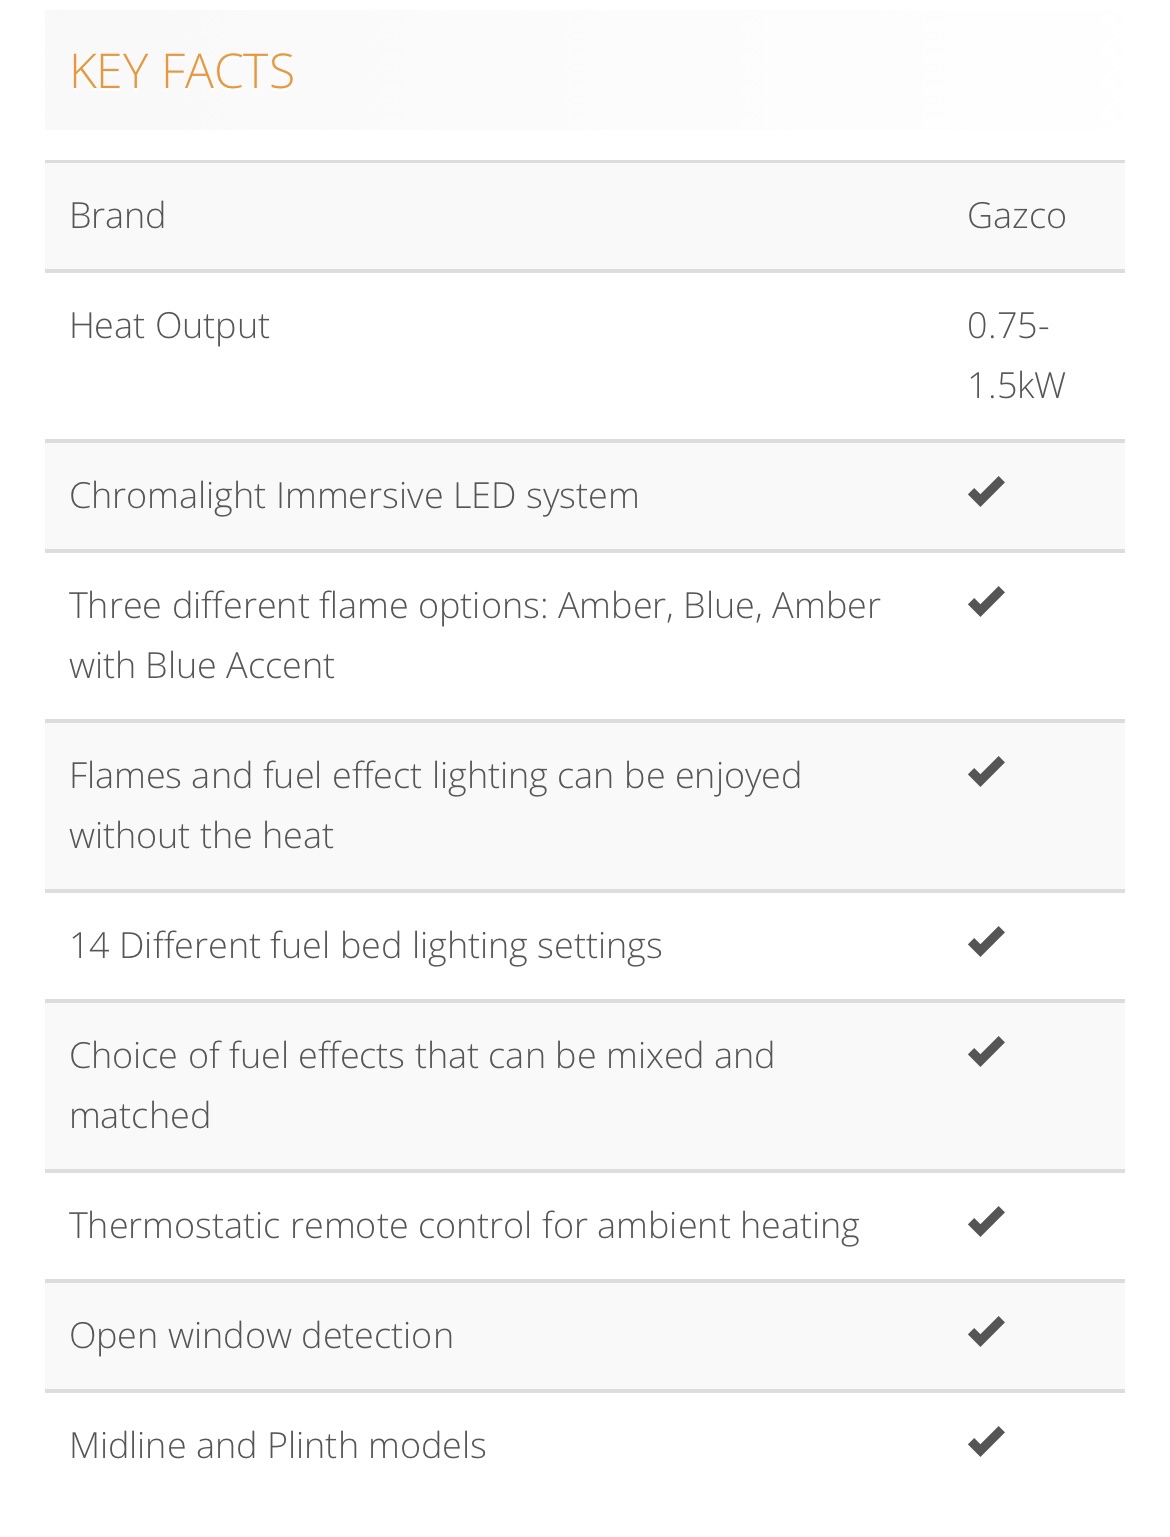Click the Gazco brand value
This screenshot has height=1537, width=1170.
[x=1017, y=216]
